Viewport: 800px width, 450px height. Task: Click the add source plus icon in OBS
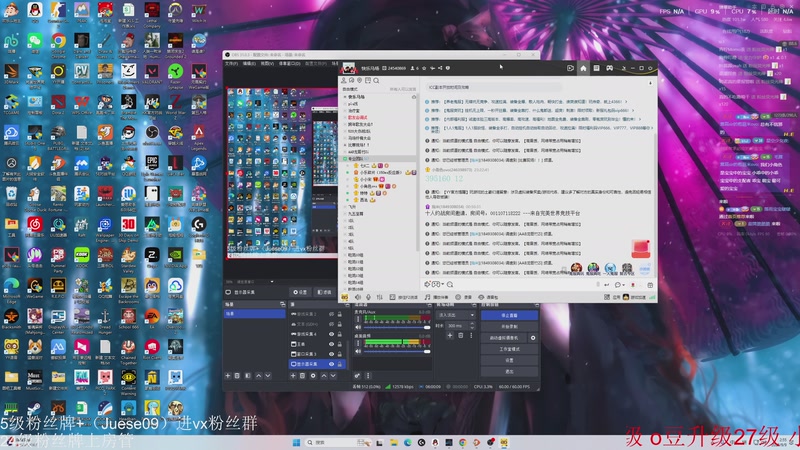293,376
